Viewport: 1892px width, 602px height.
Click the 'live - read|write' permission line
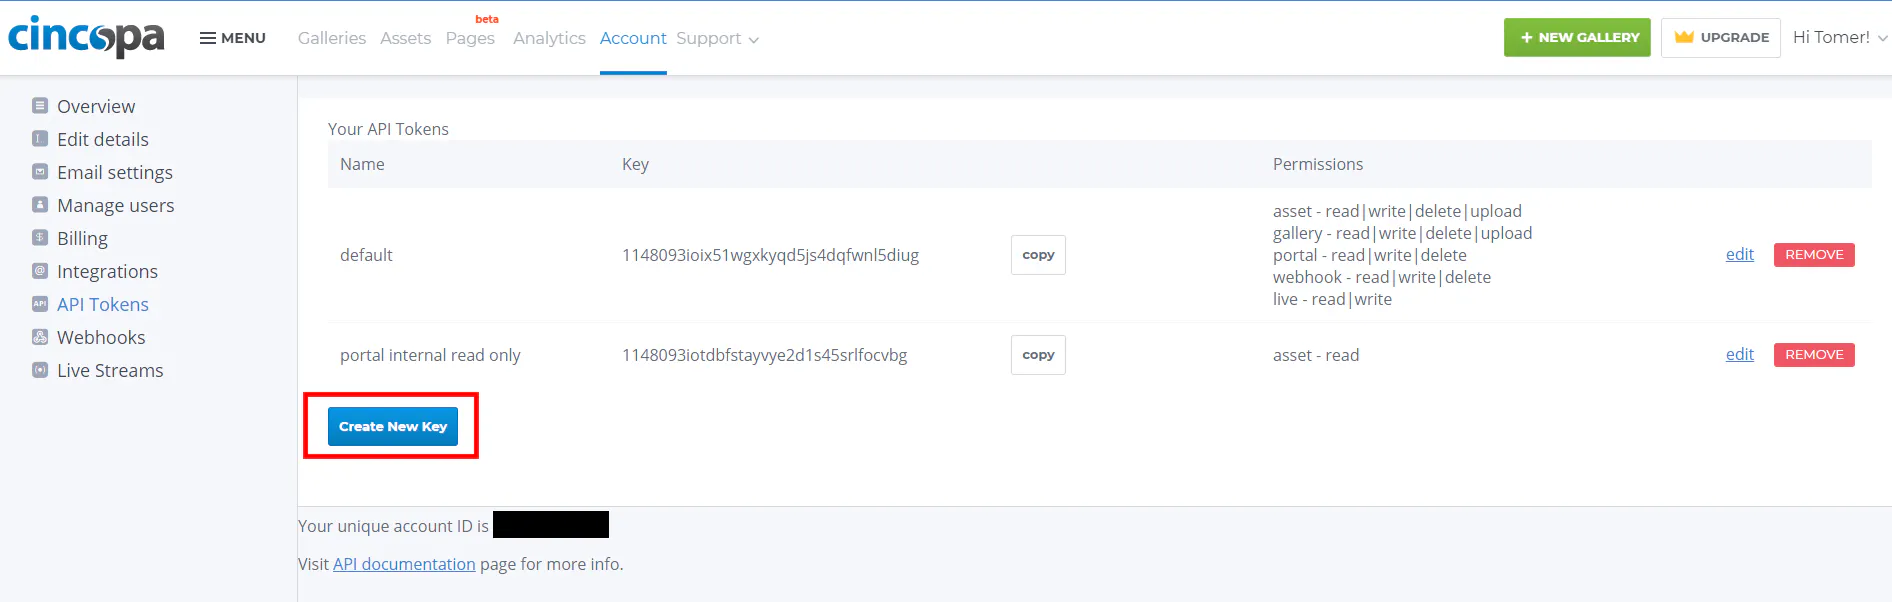pos(1332,299)
